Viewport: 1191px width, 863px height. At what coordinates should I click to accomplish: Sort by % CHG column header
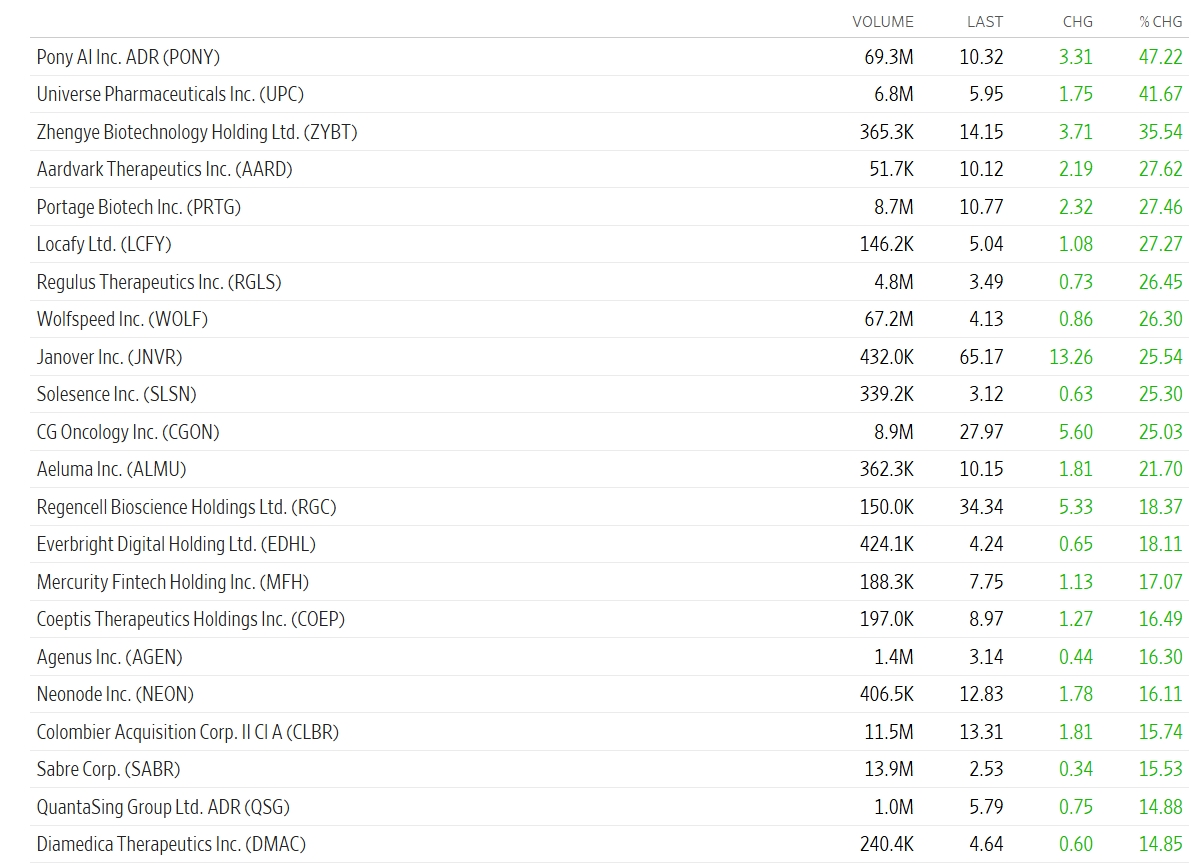click(1161, 22)
